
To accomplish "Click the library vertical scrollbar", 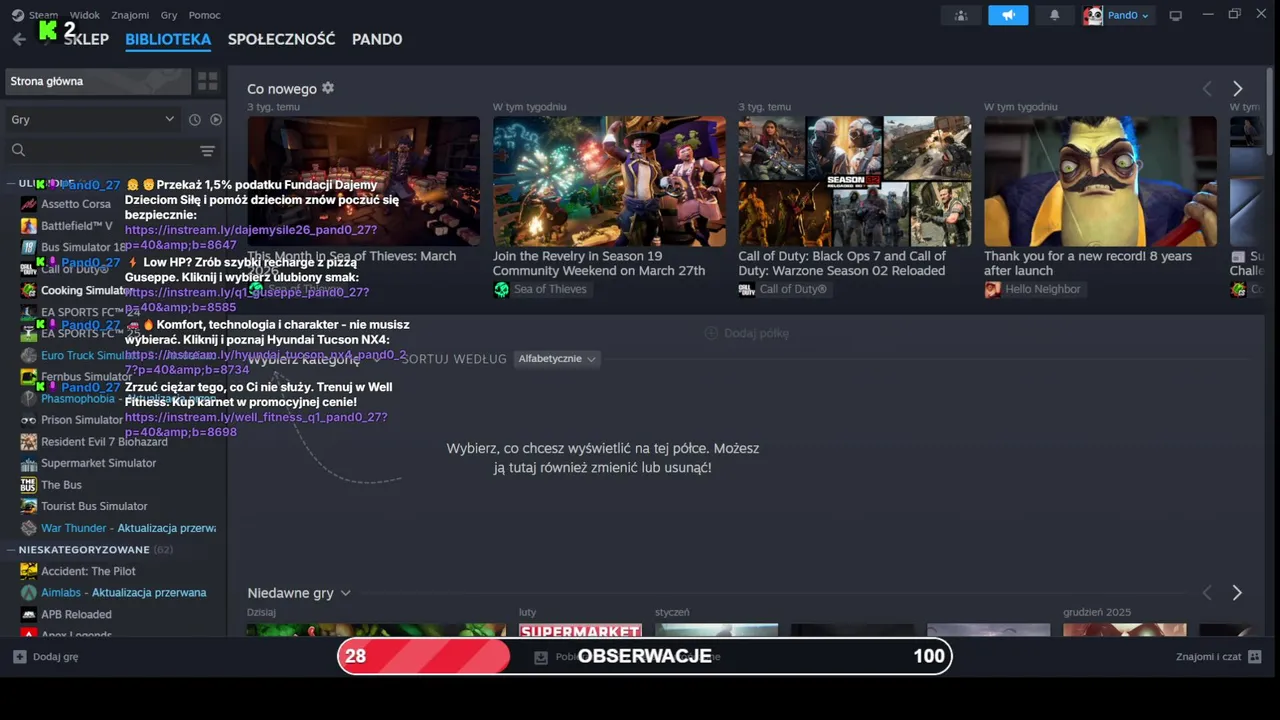I will [1271, 110].
